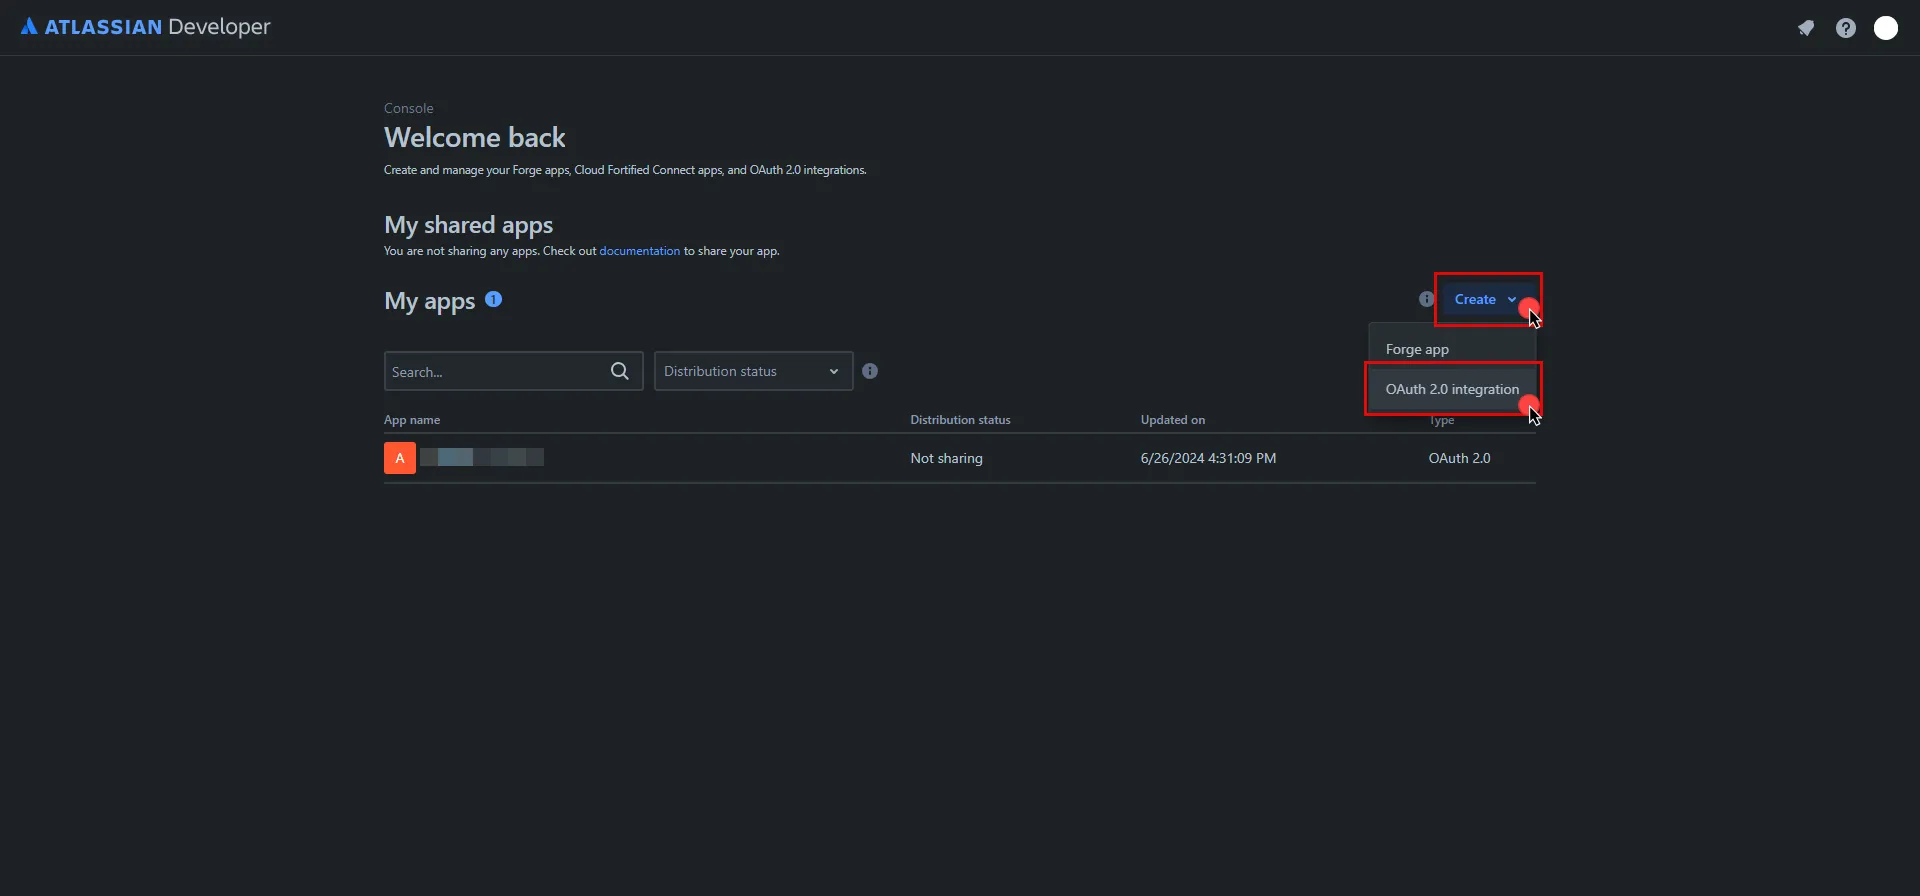Screen dimensions: 1920x896
Task: Click the My shared apps heading
Action: 468,224
